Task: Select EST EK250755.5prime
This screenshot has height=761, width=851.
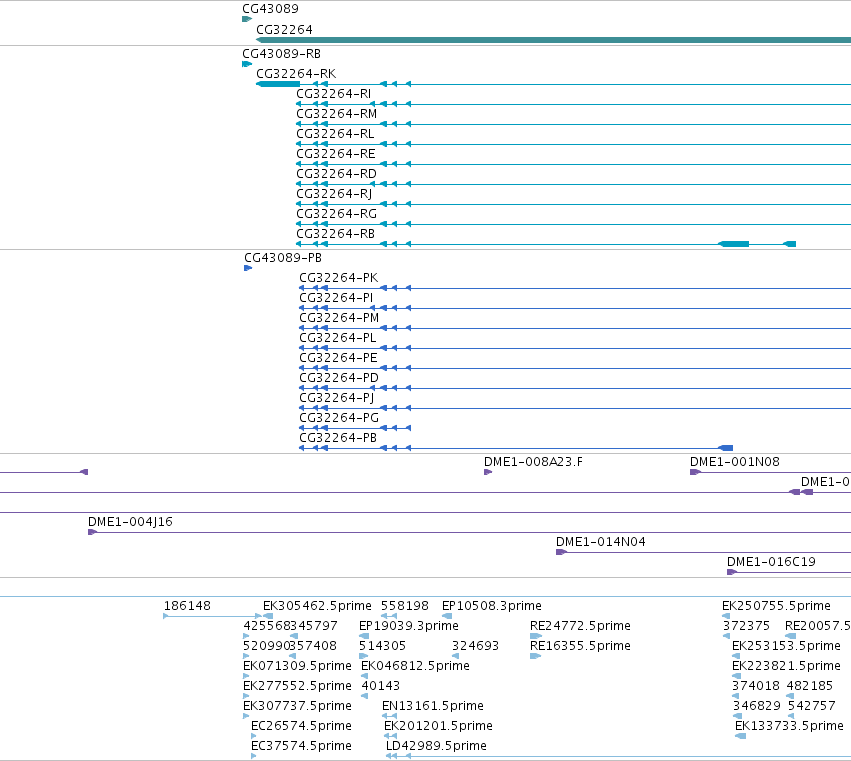Action: [777, 606]
